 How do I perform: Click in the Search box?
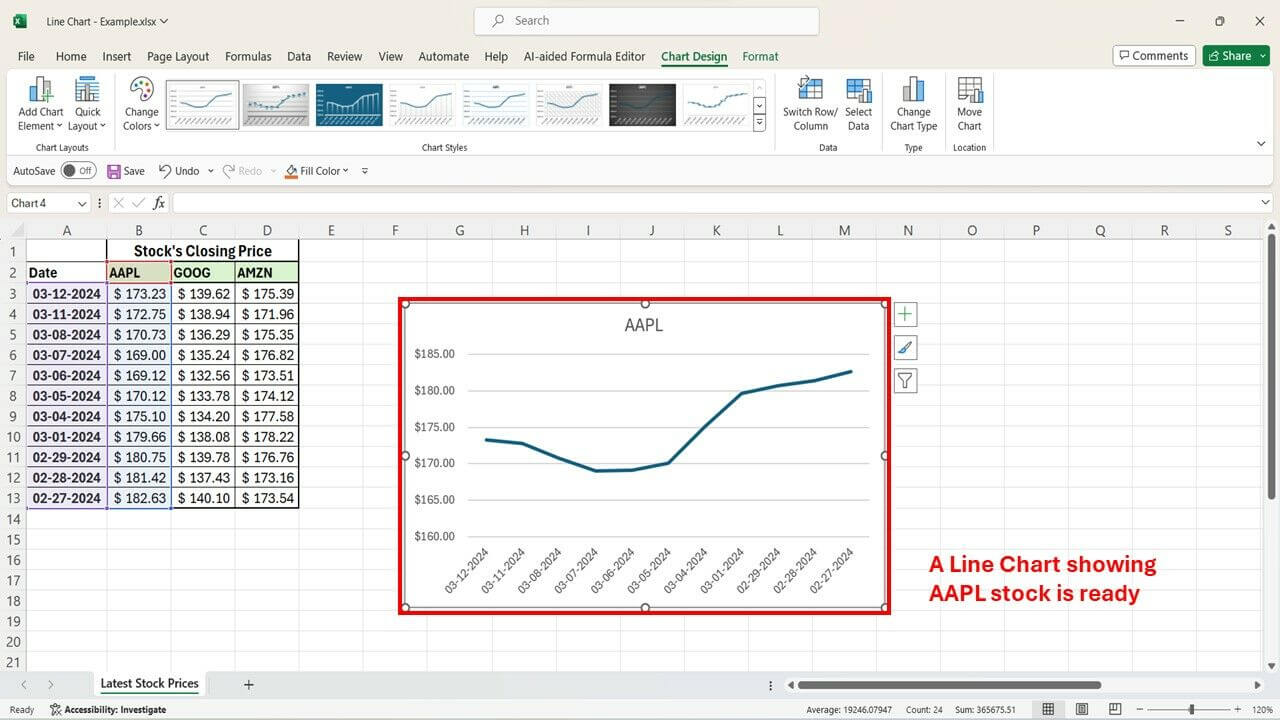pos(647,21)
